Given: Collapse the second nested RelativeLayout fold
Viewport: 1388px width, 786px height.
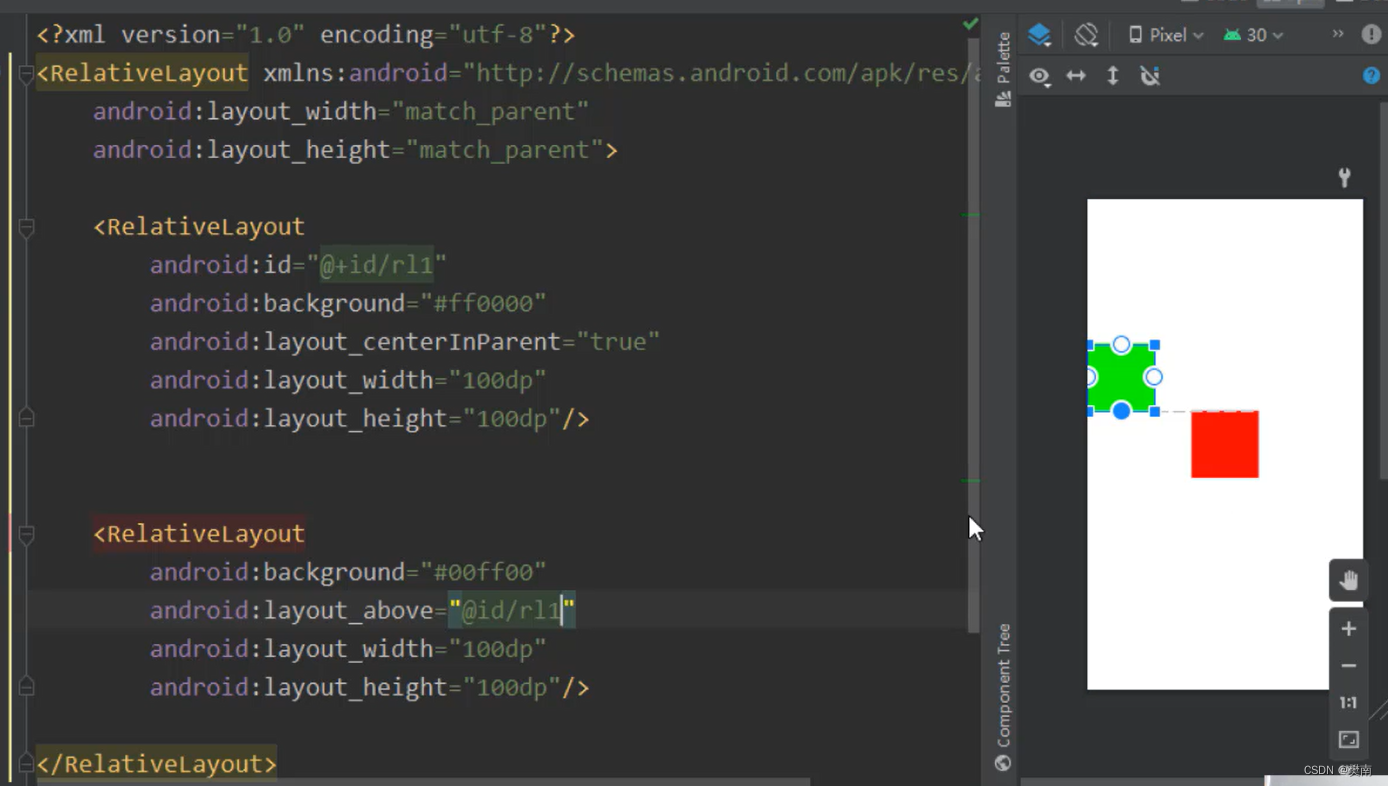Looking at the screenshot, I should (26, 534).
